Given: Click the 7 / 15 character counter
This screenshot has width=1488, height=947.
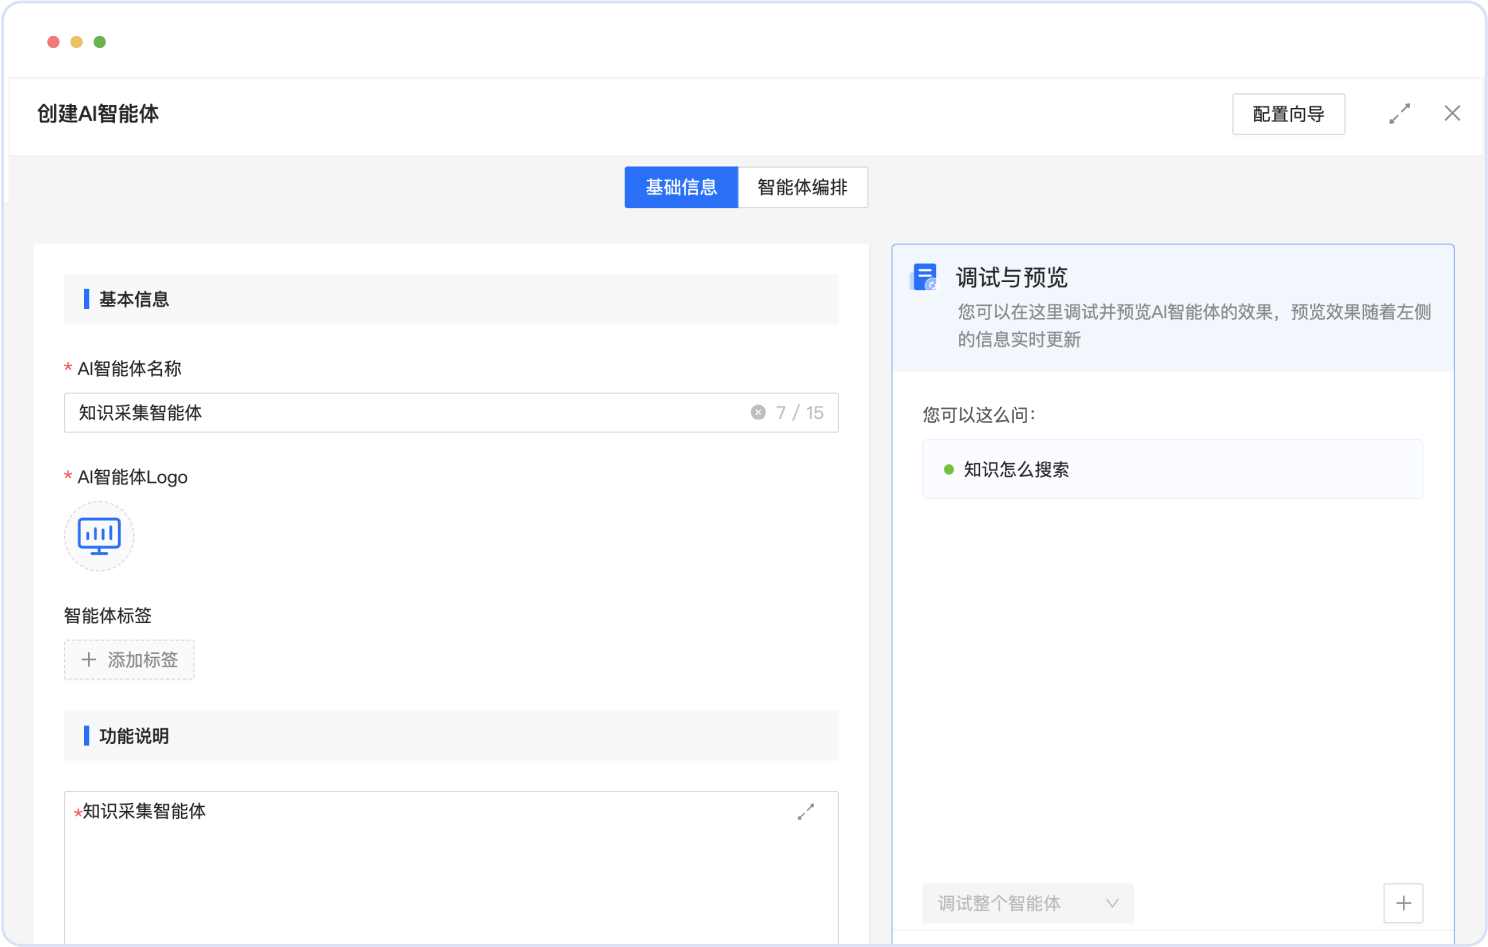Looking at the screenshot, I should [800, 412].
